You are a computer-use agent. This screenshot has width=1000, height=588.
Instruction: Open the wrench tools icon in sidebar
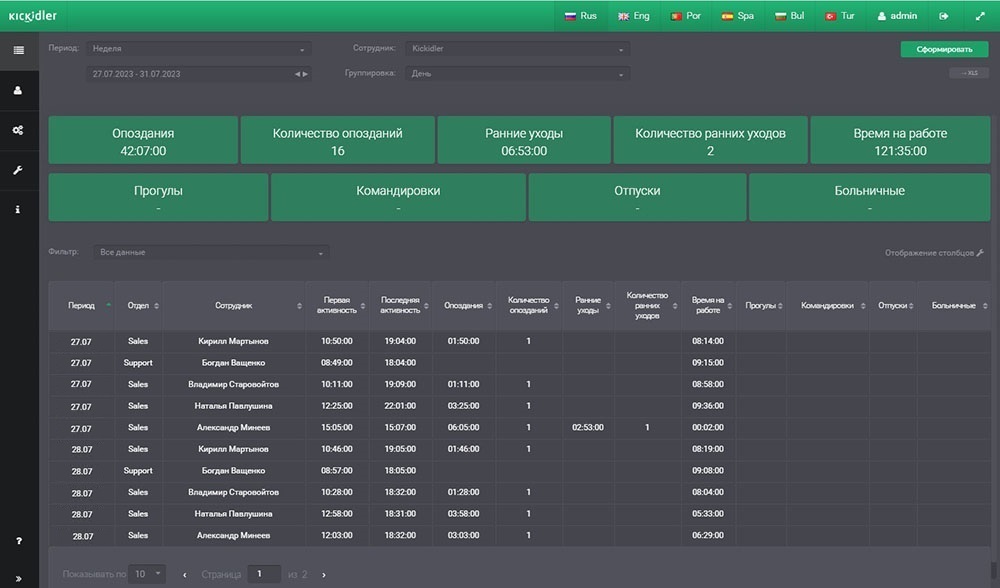pyautogui.click(x=19, y=170)
